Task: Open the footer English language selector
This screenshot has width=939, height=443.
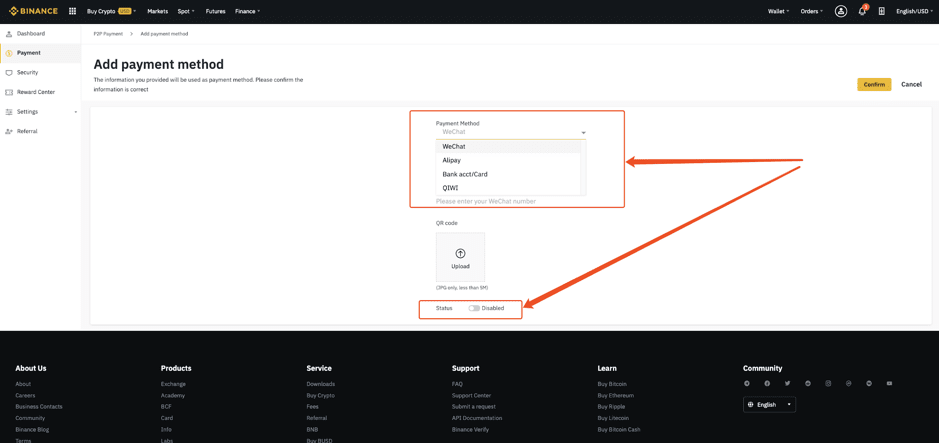Action: (770, 405)
